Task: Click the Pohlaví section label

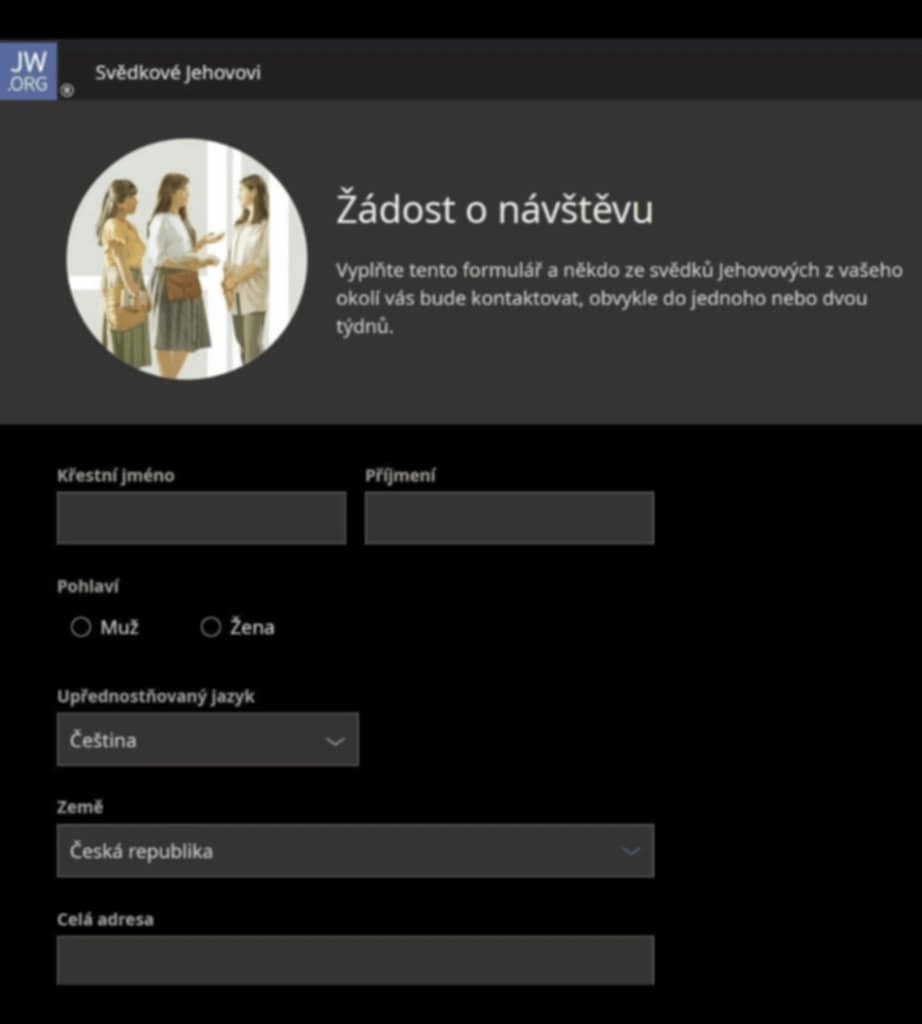Action: point(88,587)
